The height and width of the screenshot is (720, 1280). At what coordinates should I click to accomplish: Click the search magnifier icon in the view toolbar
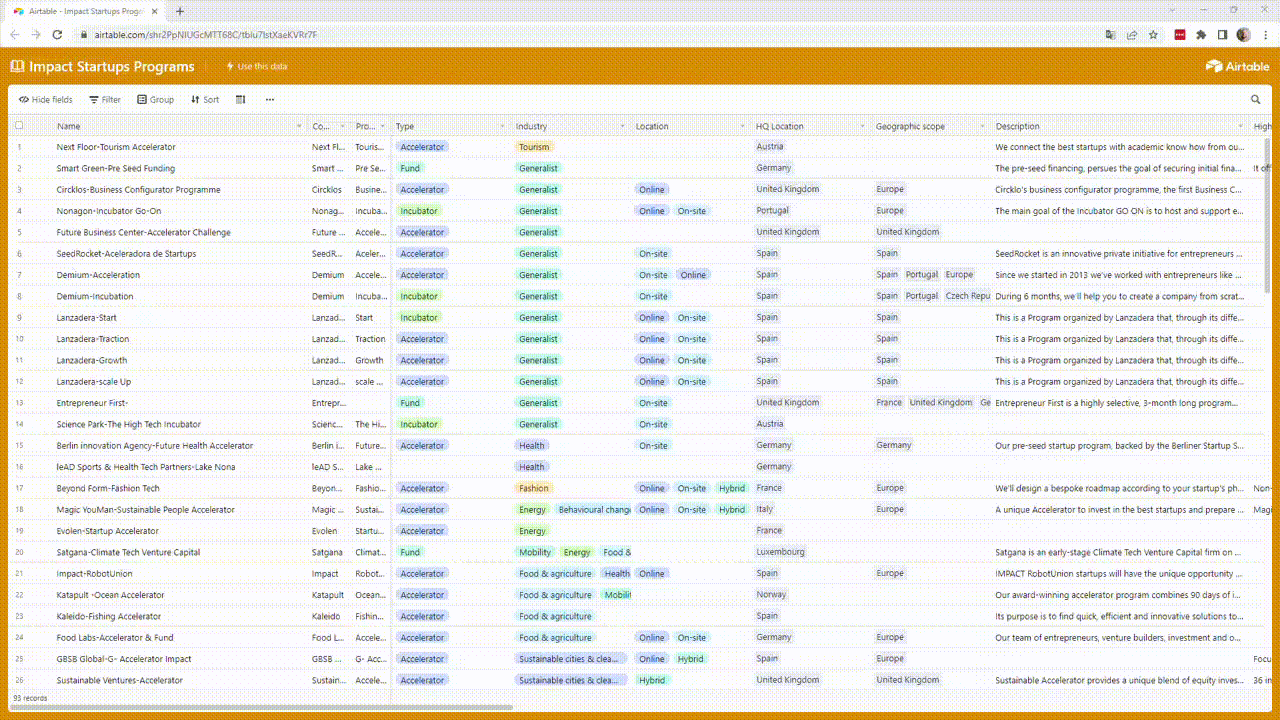click(x=1256, y=100)
